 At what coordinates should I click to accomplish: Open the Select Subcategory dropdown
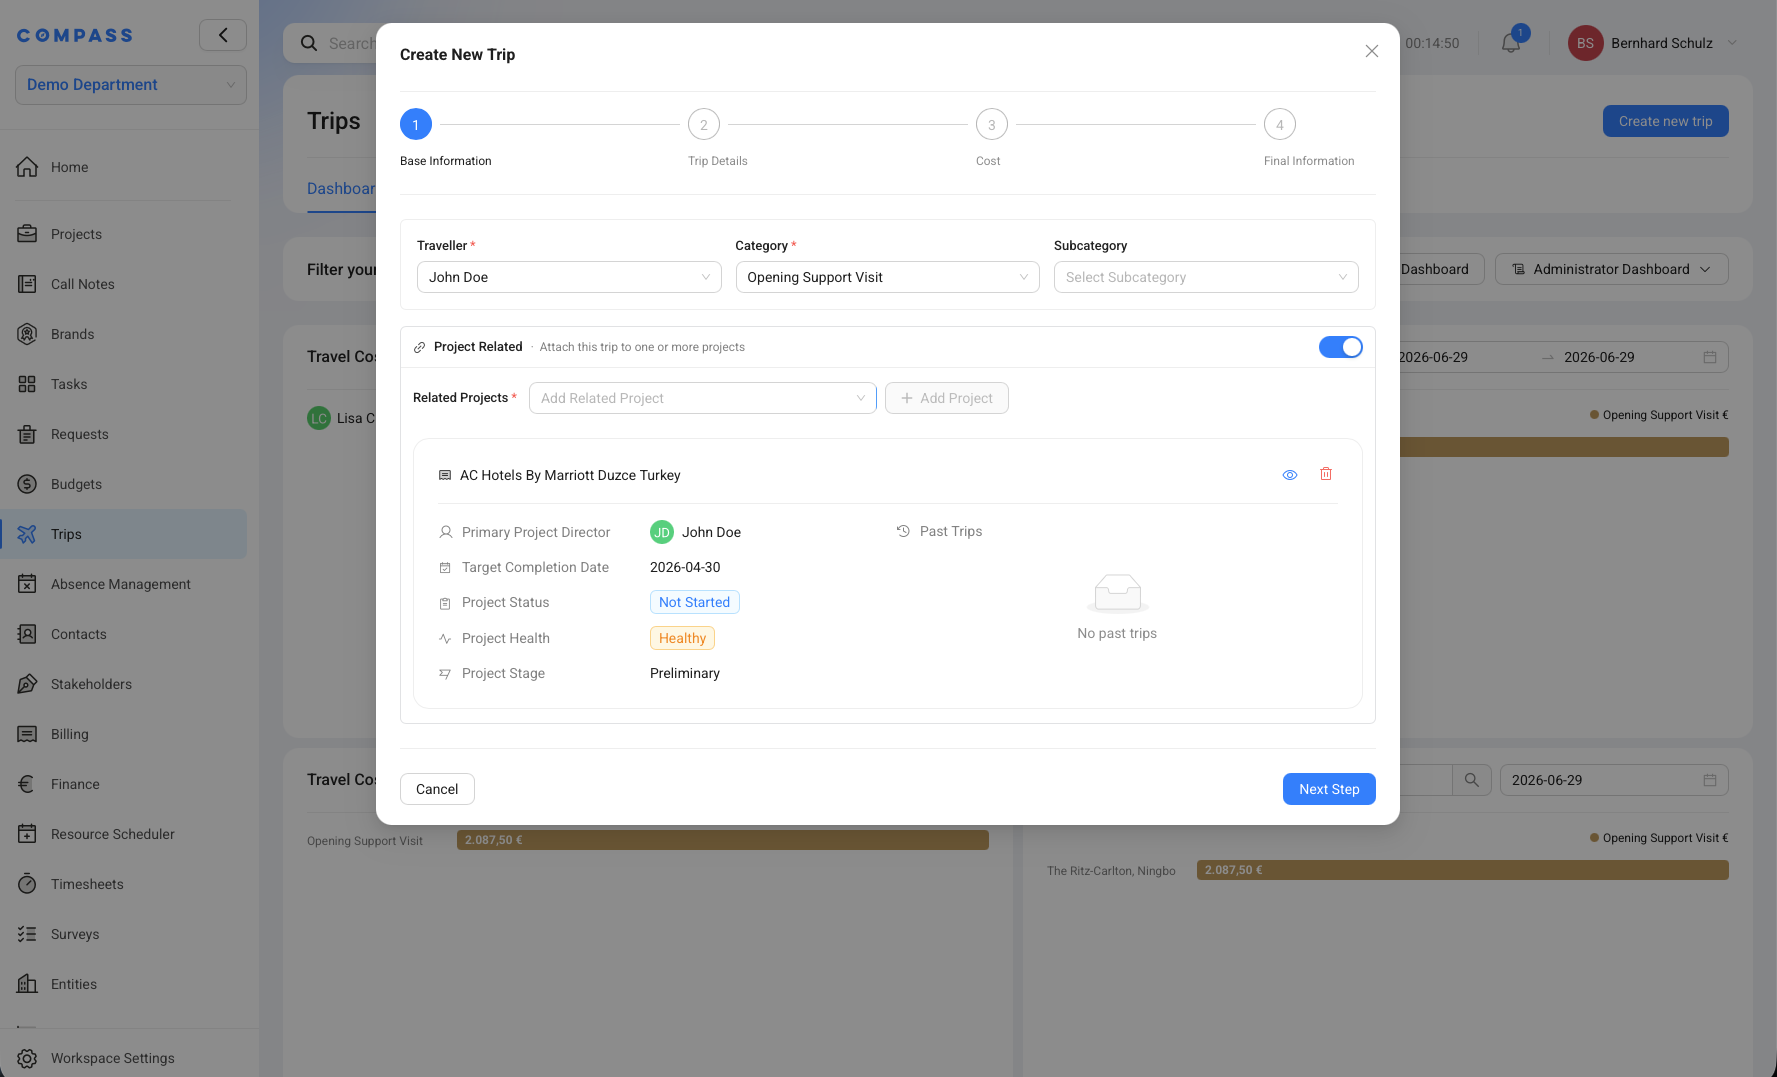(x=1206, y=277)
